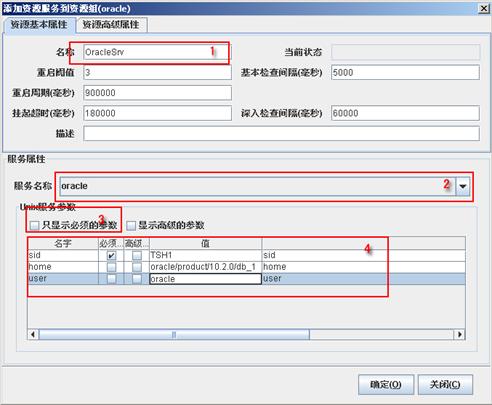The image size is (492, 405).
Task: Click the scroll-left arrow of the table
Action: pyautogui.click(x=33, y=334)
